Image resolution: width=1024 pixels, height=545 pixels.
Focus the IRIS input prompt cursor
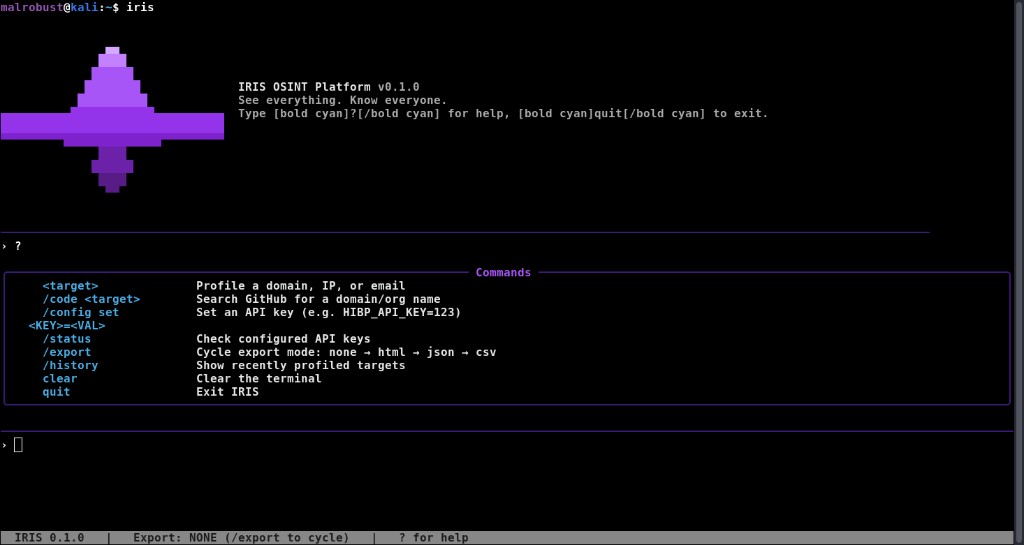[18, 444]
